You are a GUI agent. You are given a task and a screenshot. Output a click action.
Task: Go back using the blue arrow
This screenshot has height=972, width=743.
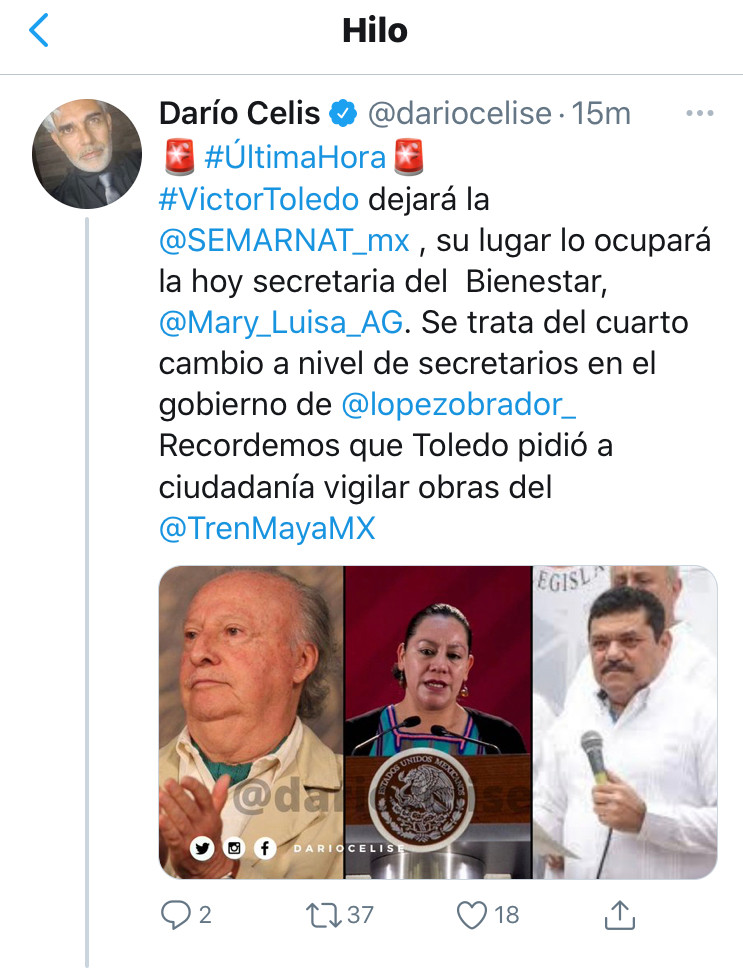point(38,30)
